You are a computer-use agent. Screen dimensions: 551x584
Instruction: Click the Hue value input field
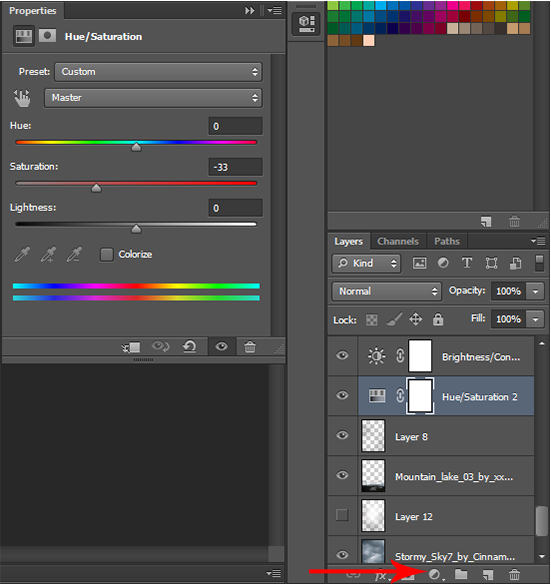(235, 126)
